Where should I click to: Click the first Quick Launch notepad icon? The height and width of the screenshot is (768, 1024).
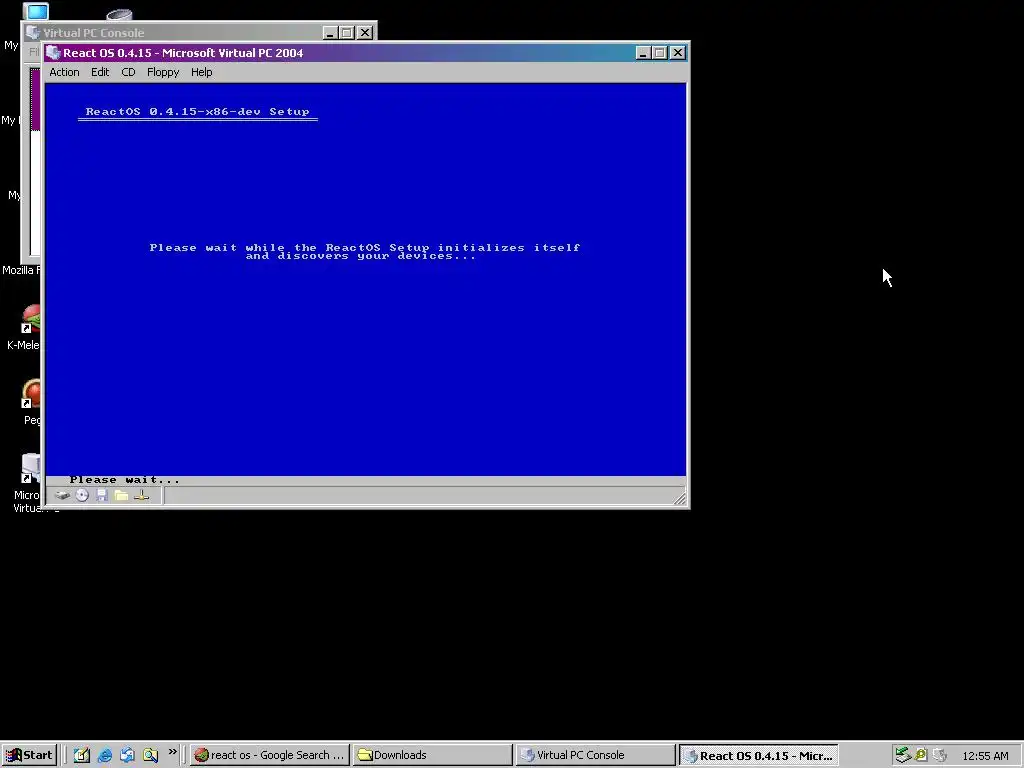tap(82, 755)
